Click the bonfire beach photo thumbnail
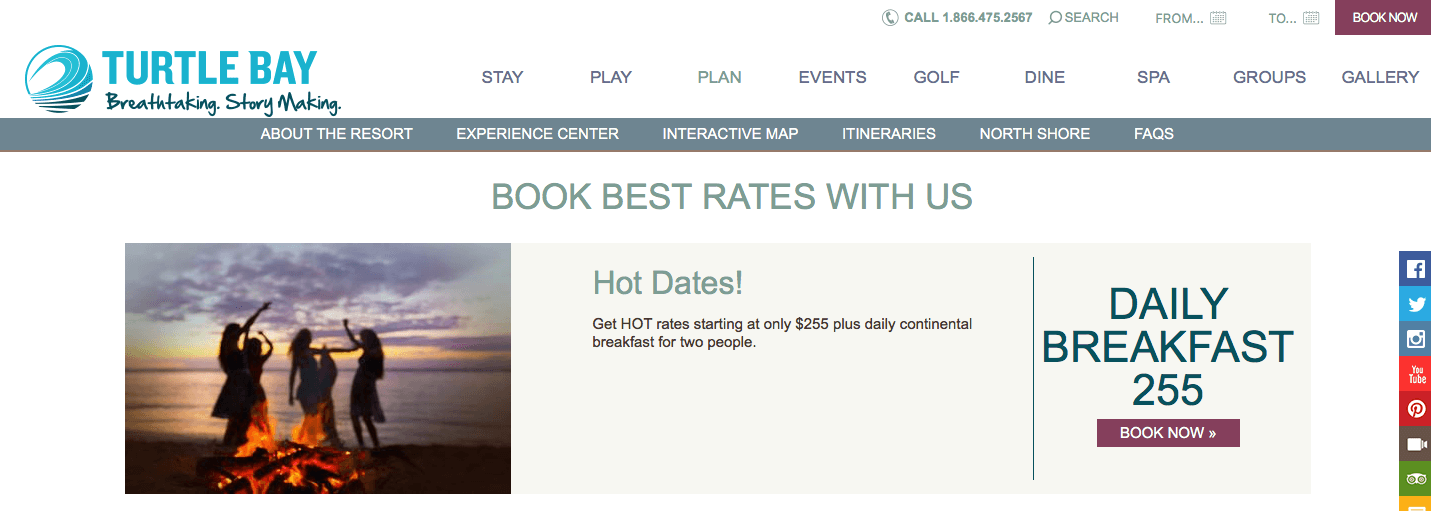The width and height of the screenshot is (1431, 511). pos(318,368)
